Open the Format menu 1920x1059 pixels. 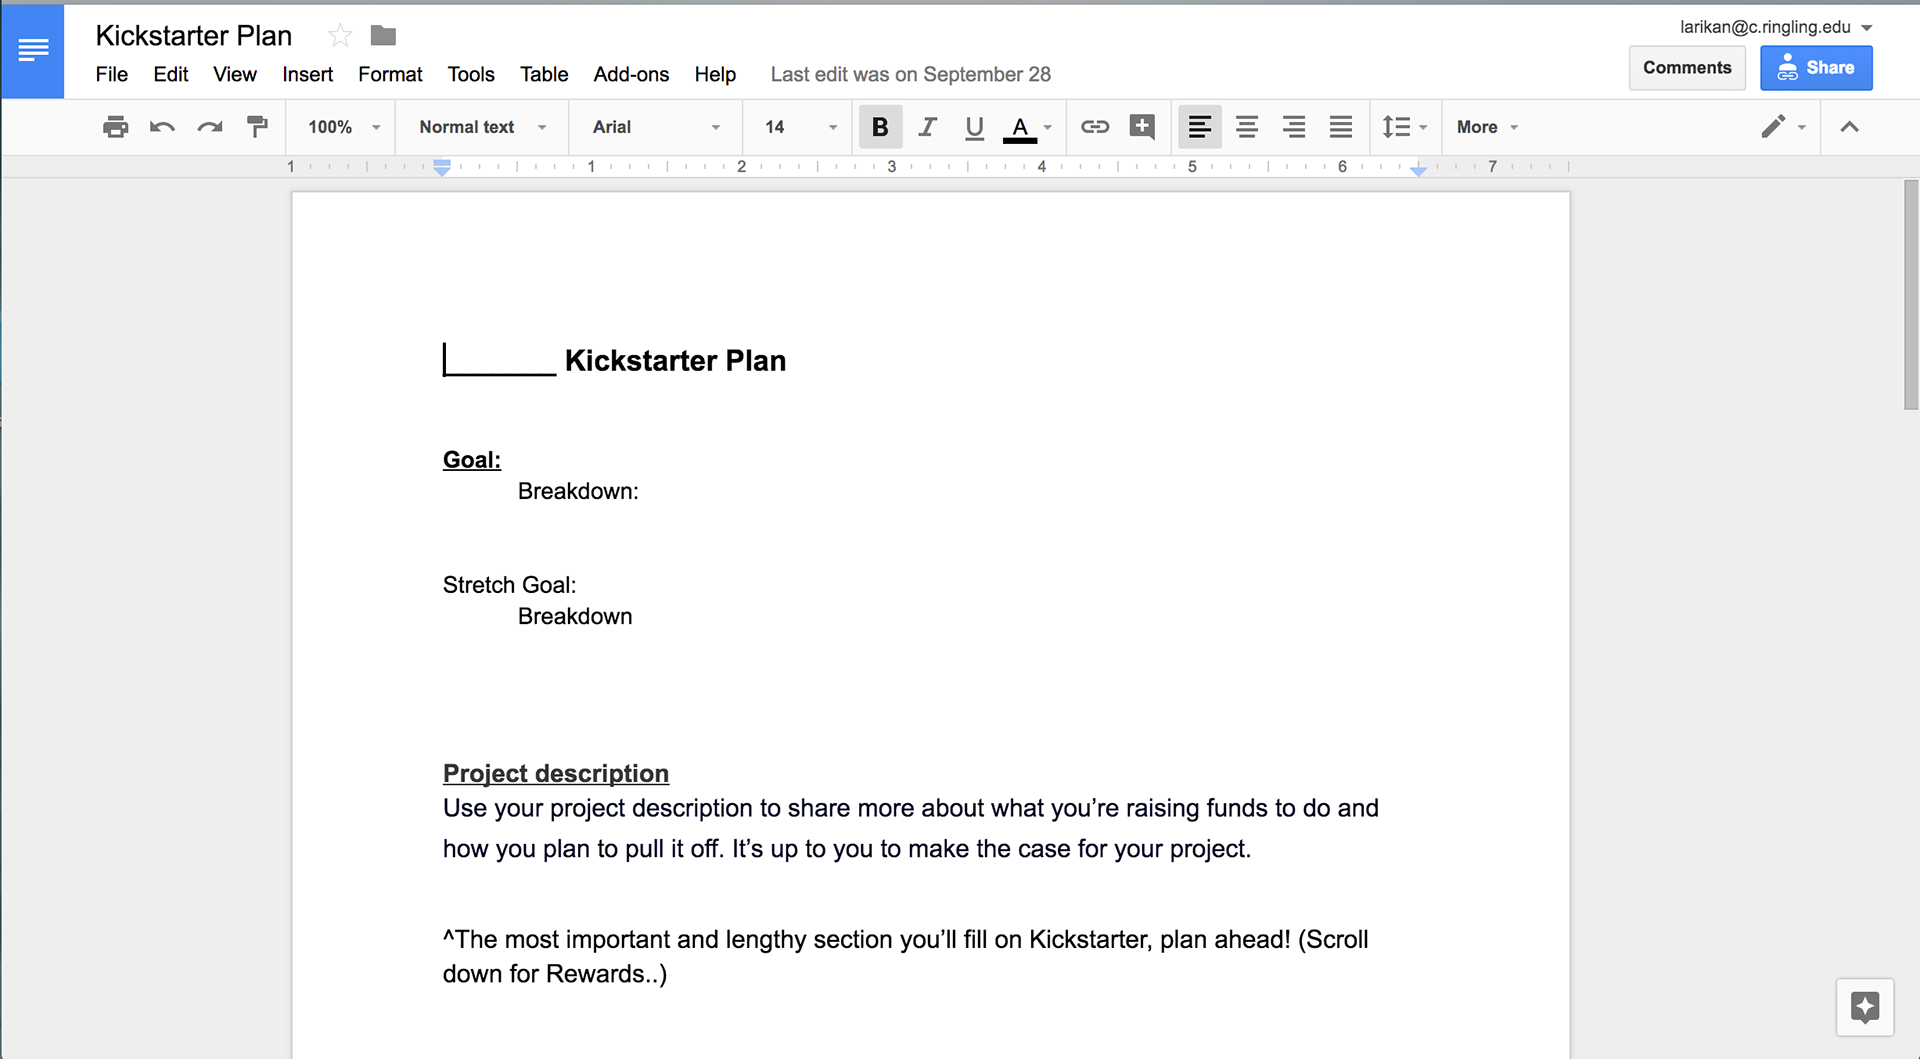390,74
